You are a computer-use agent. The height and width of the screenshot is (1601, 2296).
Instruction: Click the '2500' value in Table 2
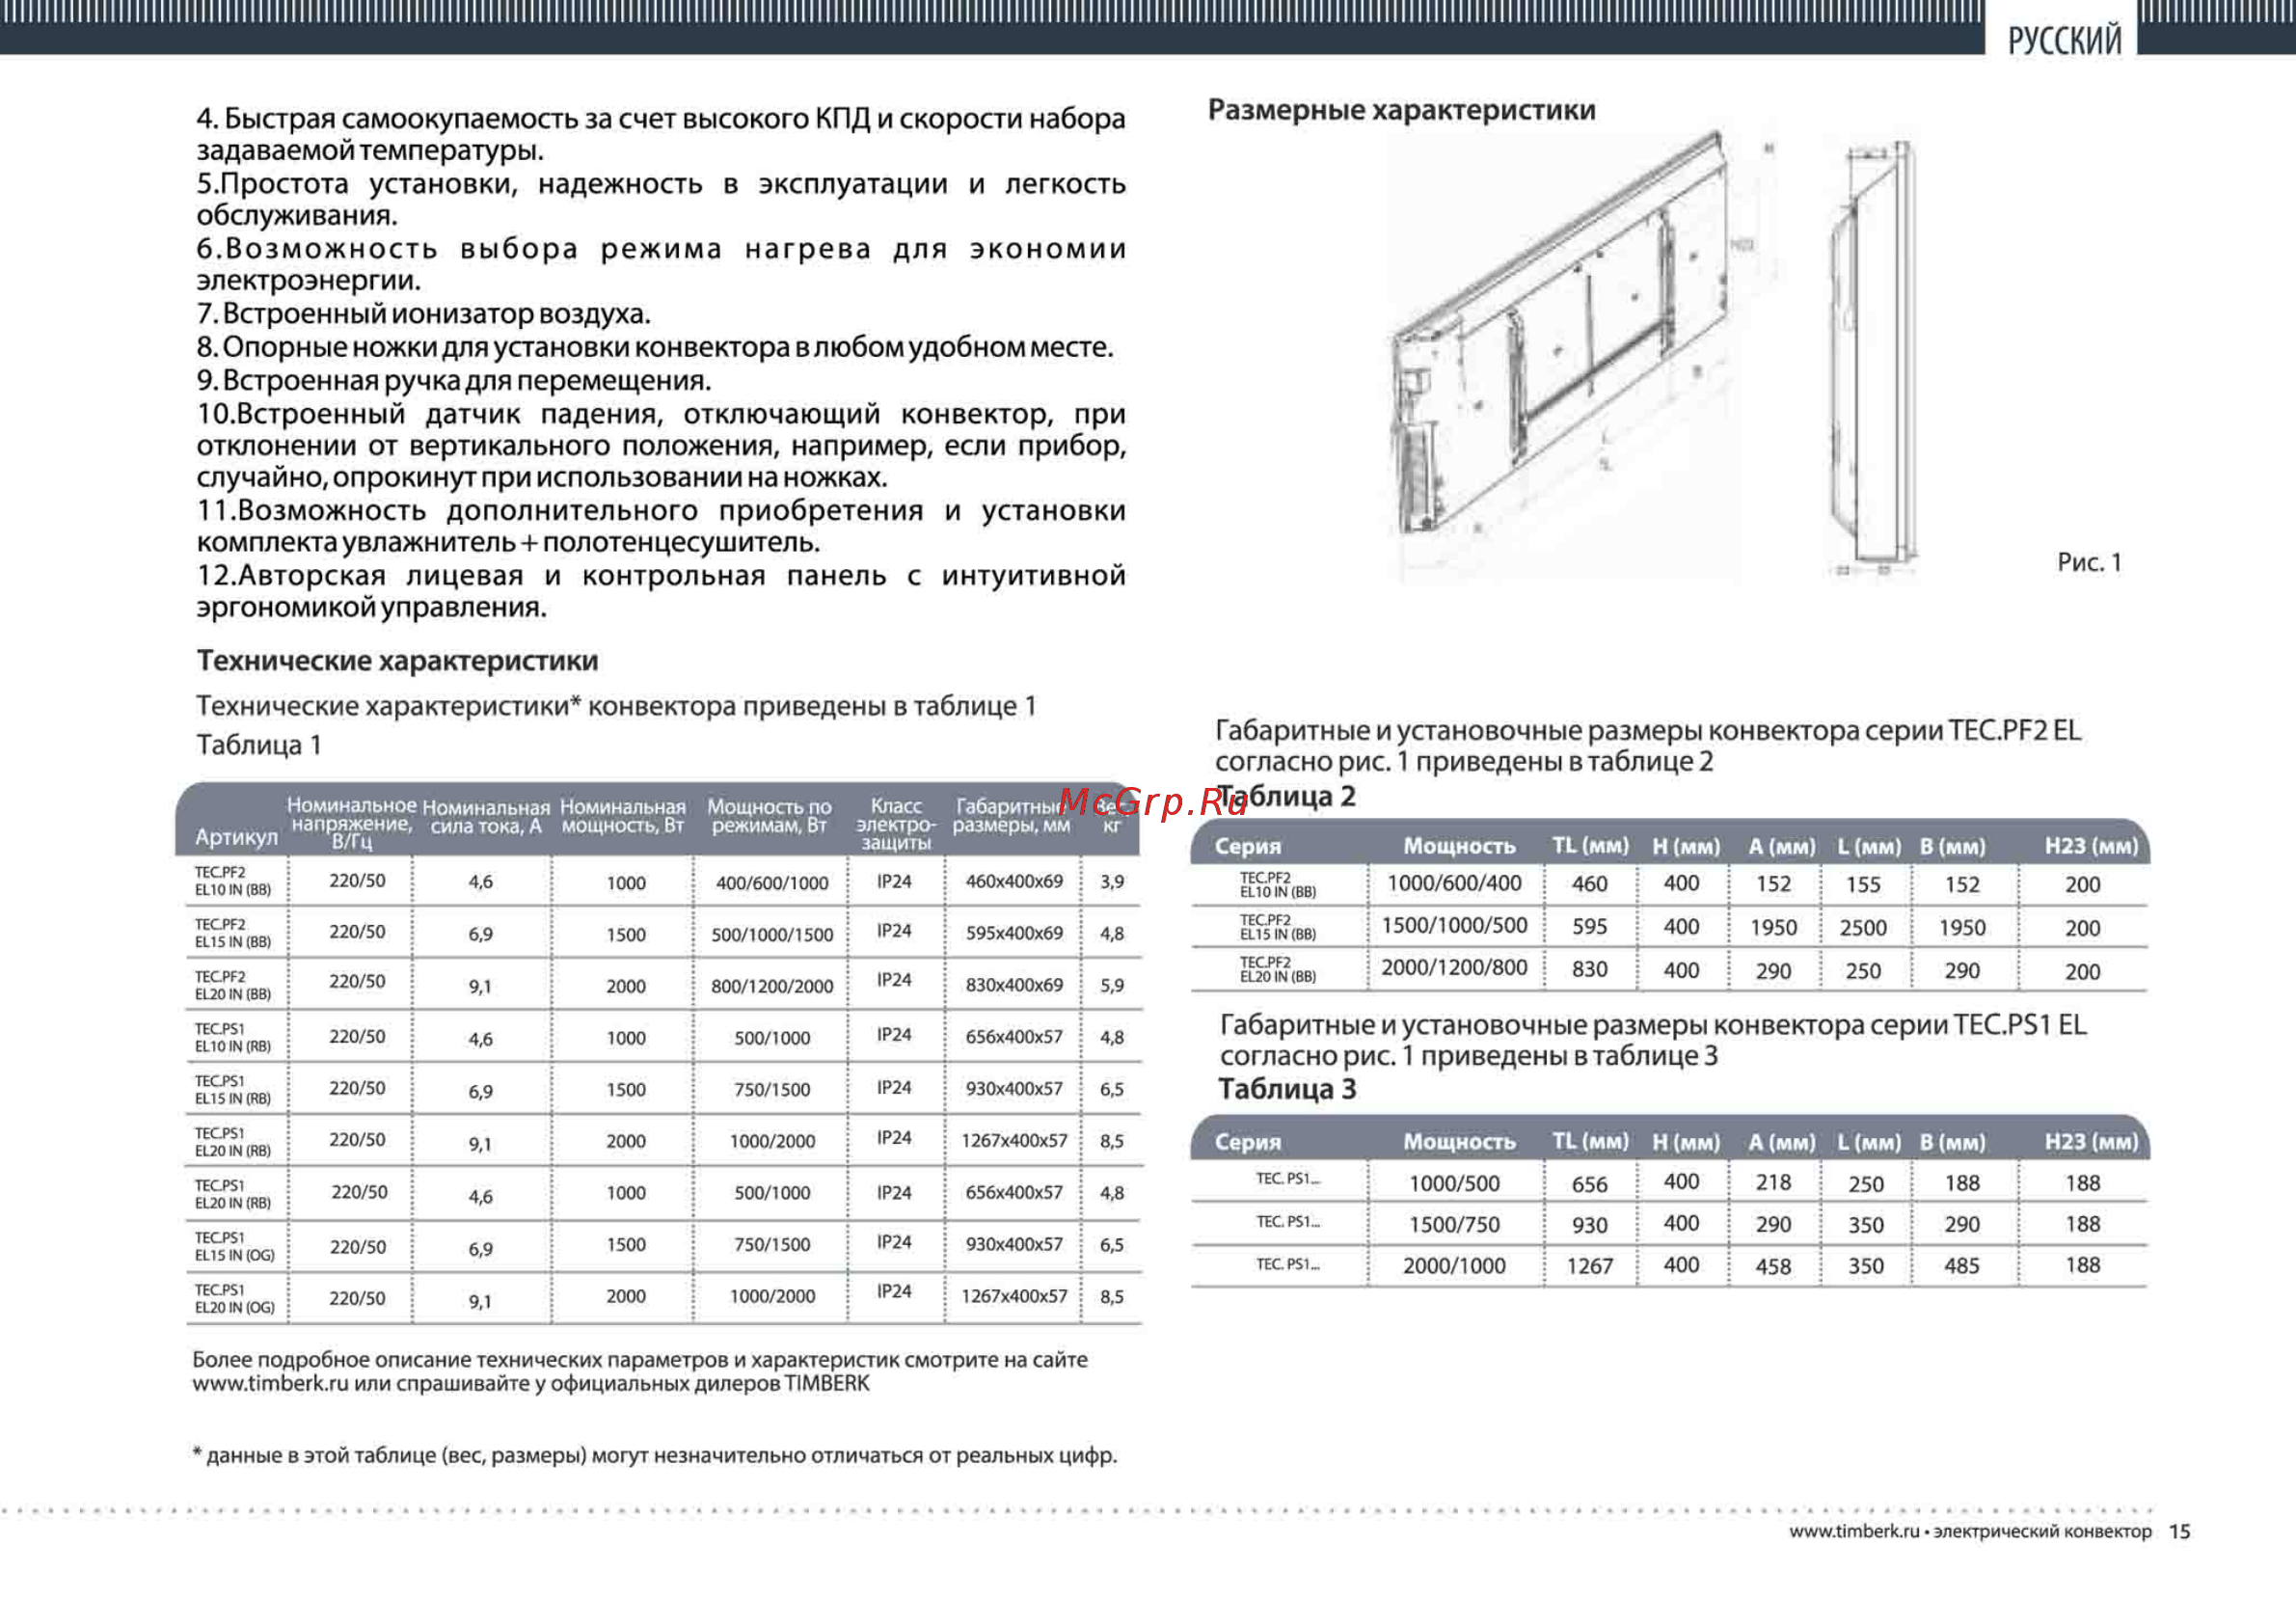point(1863,928)
